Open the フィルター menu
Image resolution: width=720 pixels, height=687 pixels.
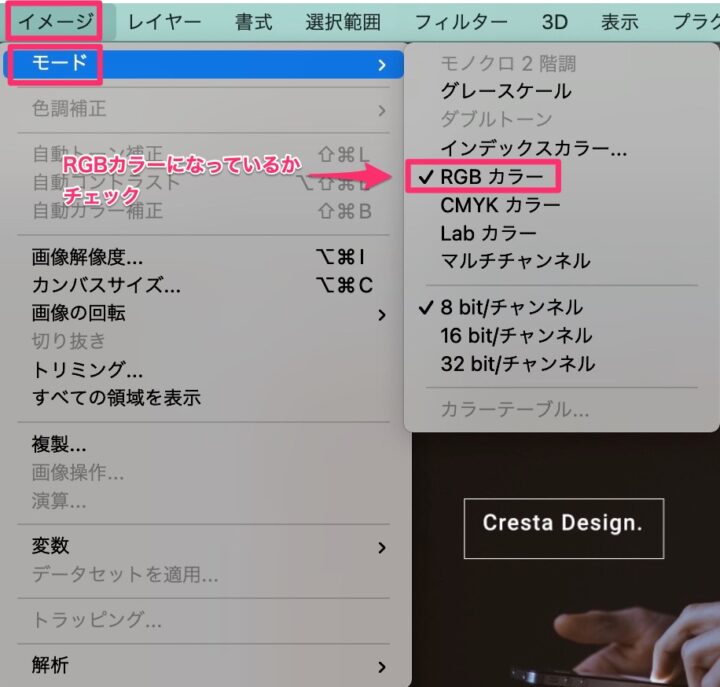click(x=461, y=22)
